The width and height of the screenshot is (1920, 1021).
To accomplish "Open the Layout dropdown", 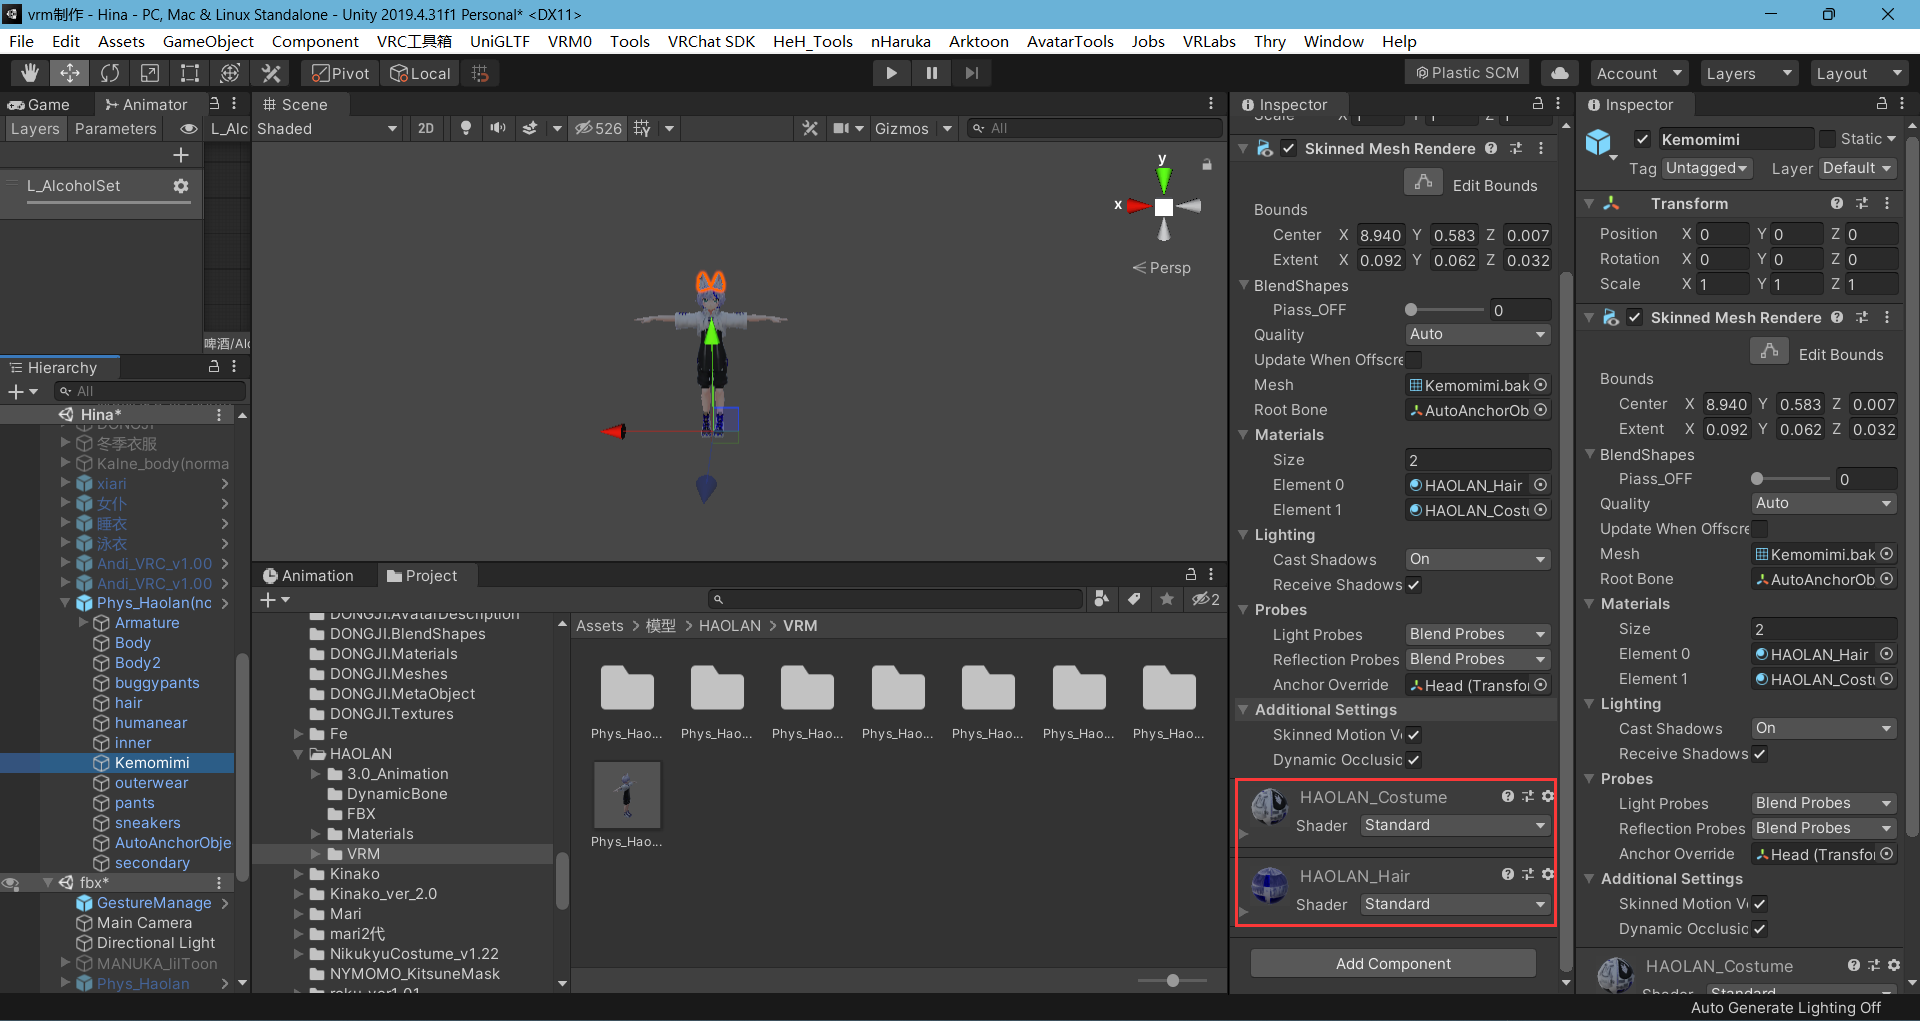I will pyautogui.click(x=1860, y=73).
